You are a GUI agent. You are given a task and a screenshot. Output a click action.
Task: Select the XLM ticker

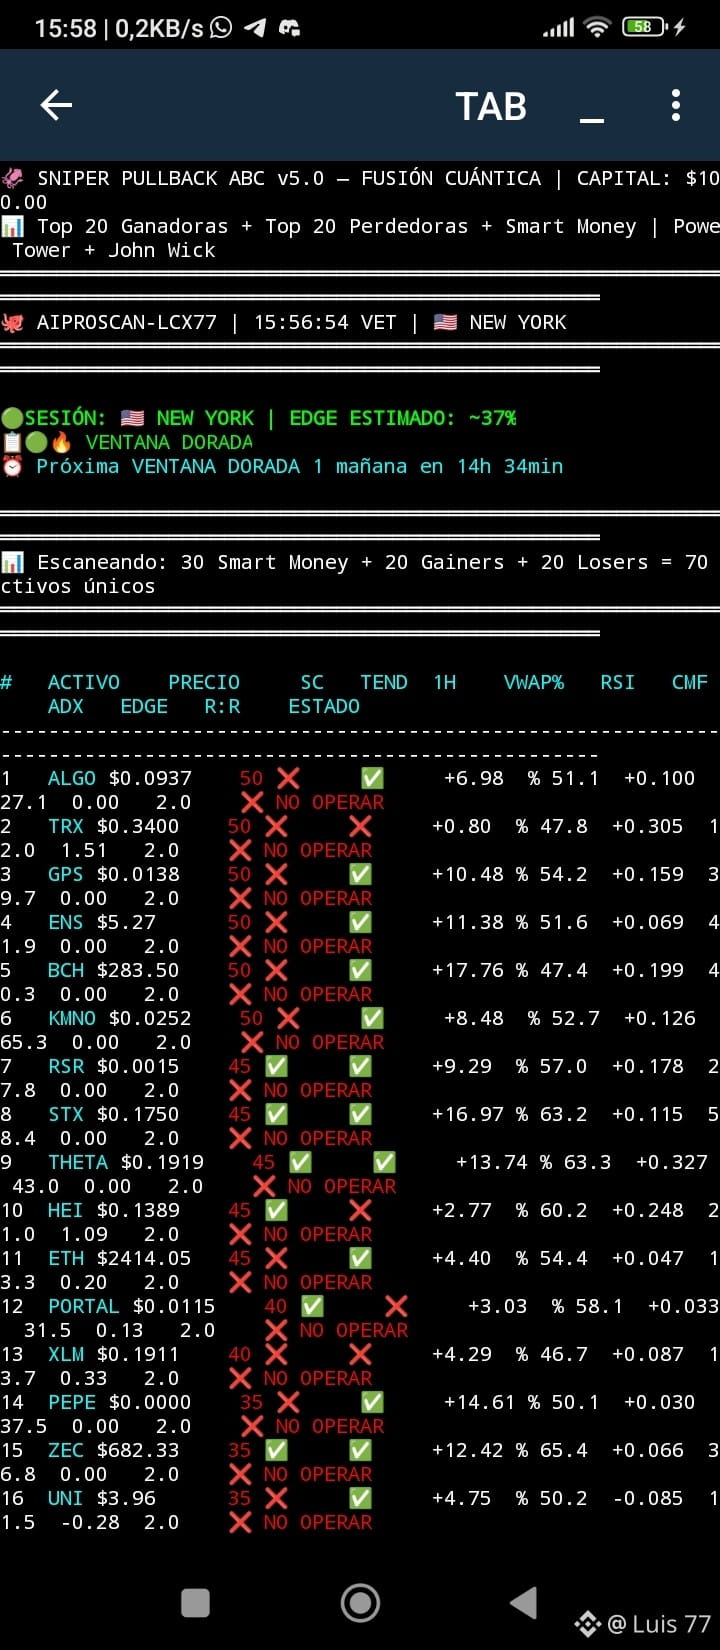(66, 1354)
